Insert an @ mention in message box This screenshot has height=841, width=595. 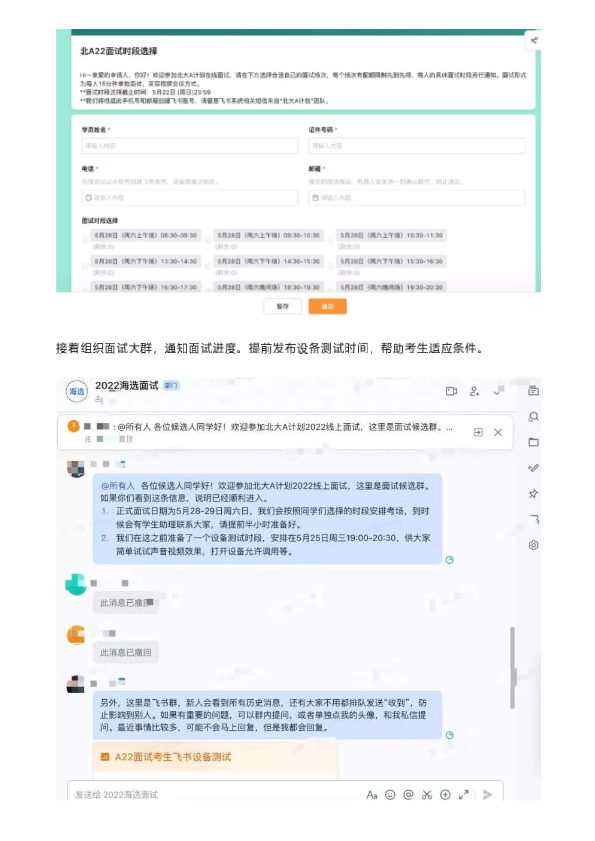coord(408,794)
